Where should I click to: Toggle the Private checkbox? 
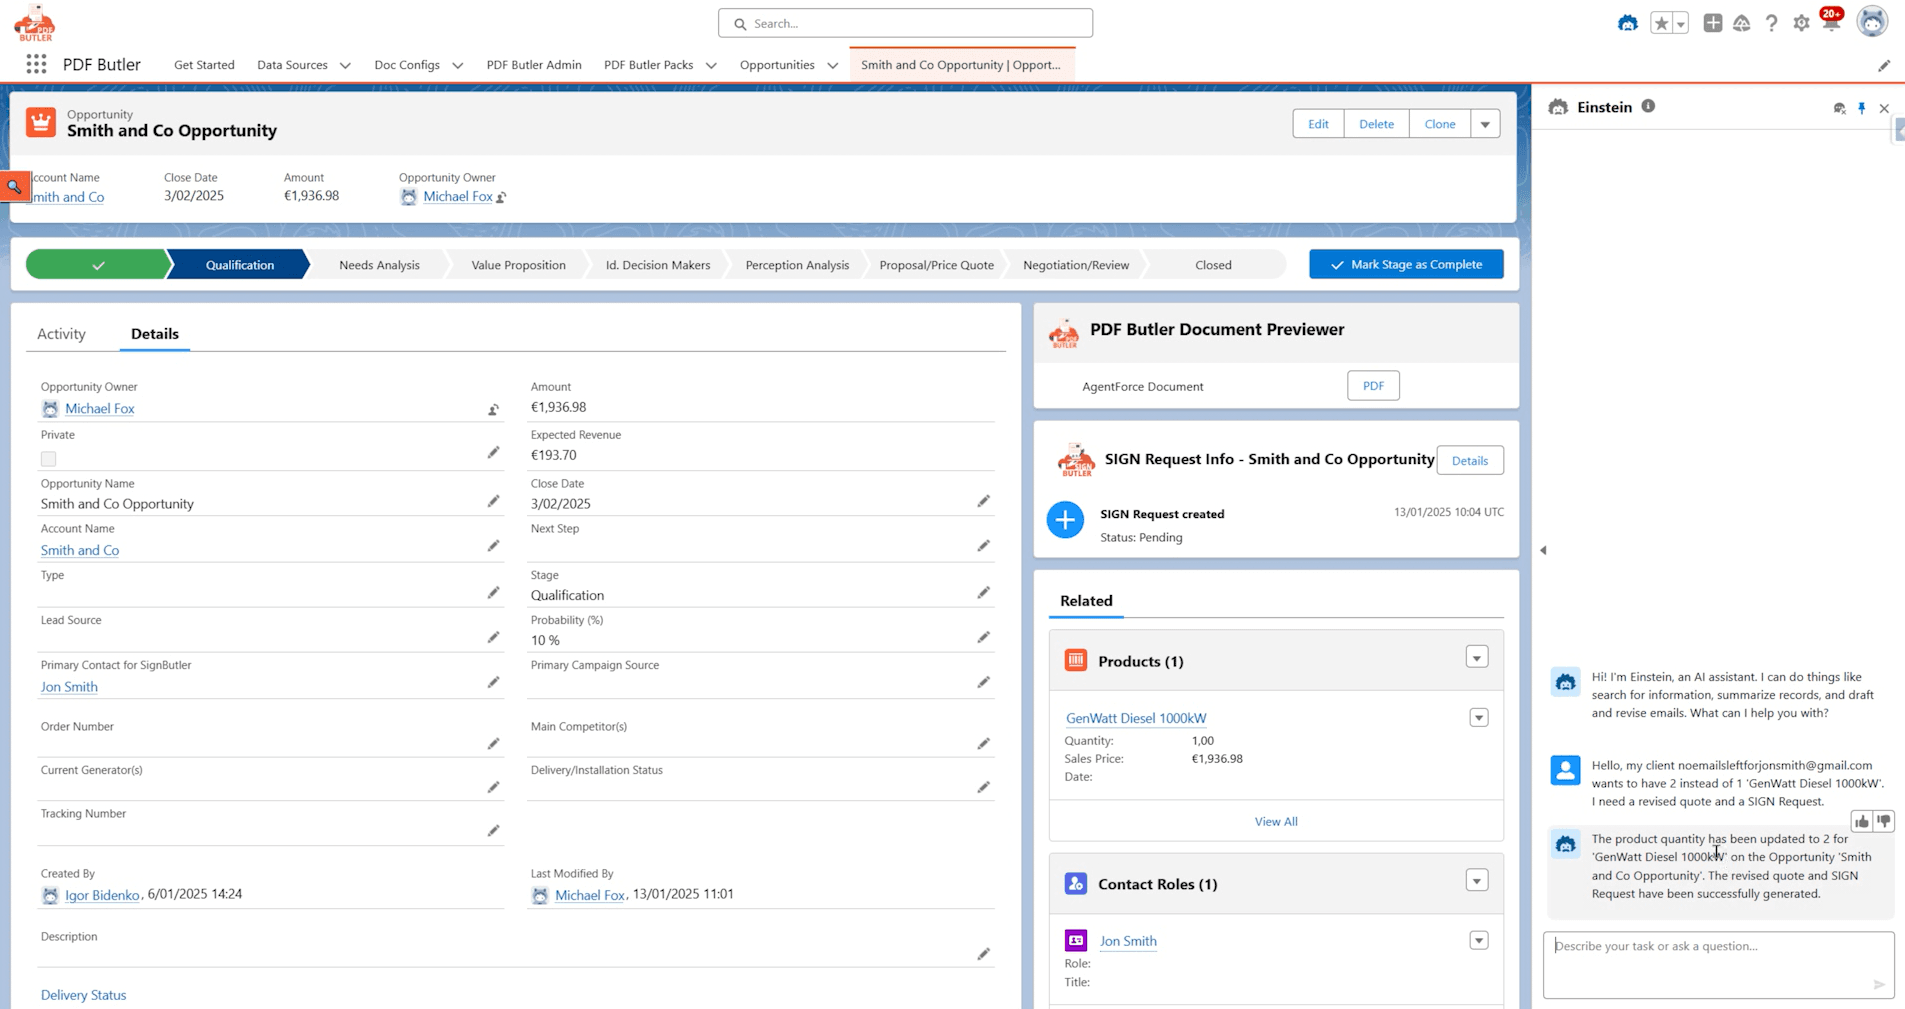[48, 459]
